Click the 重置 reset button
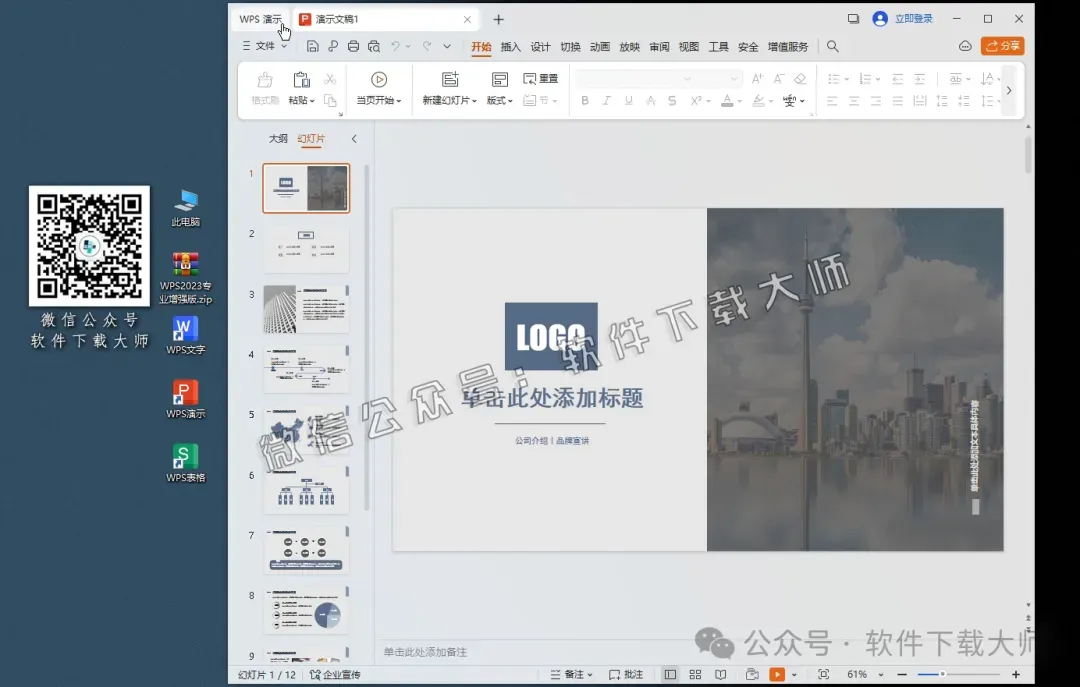Viewport: 1080px width, 687px height. (541, 79)
